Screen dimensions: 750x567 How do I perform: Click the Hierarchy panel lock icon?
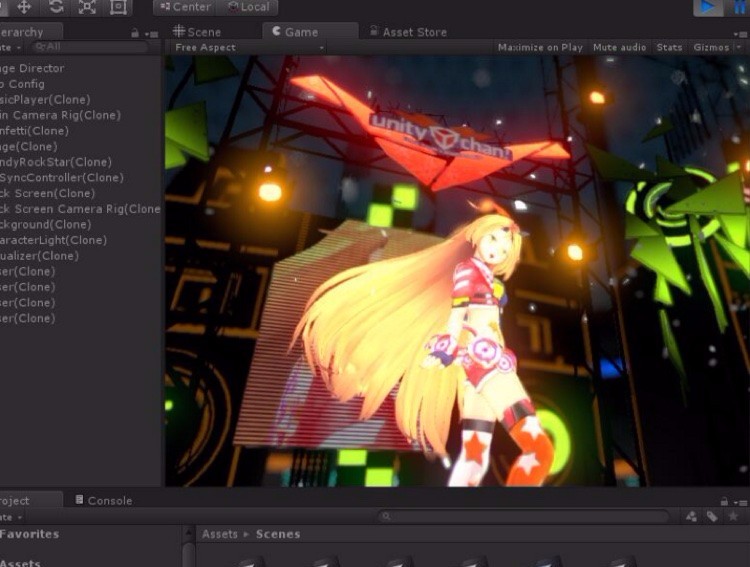click(x=135, y=33)
